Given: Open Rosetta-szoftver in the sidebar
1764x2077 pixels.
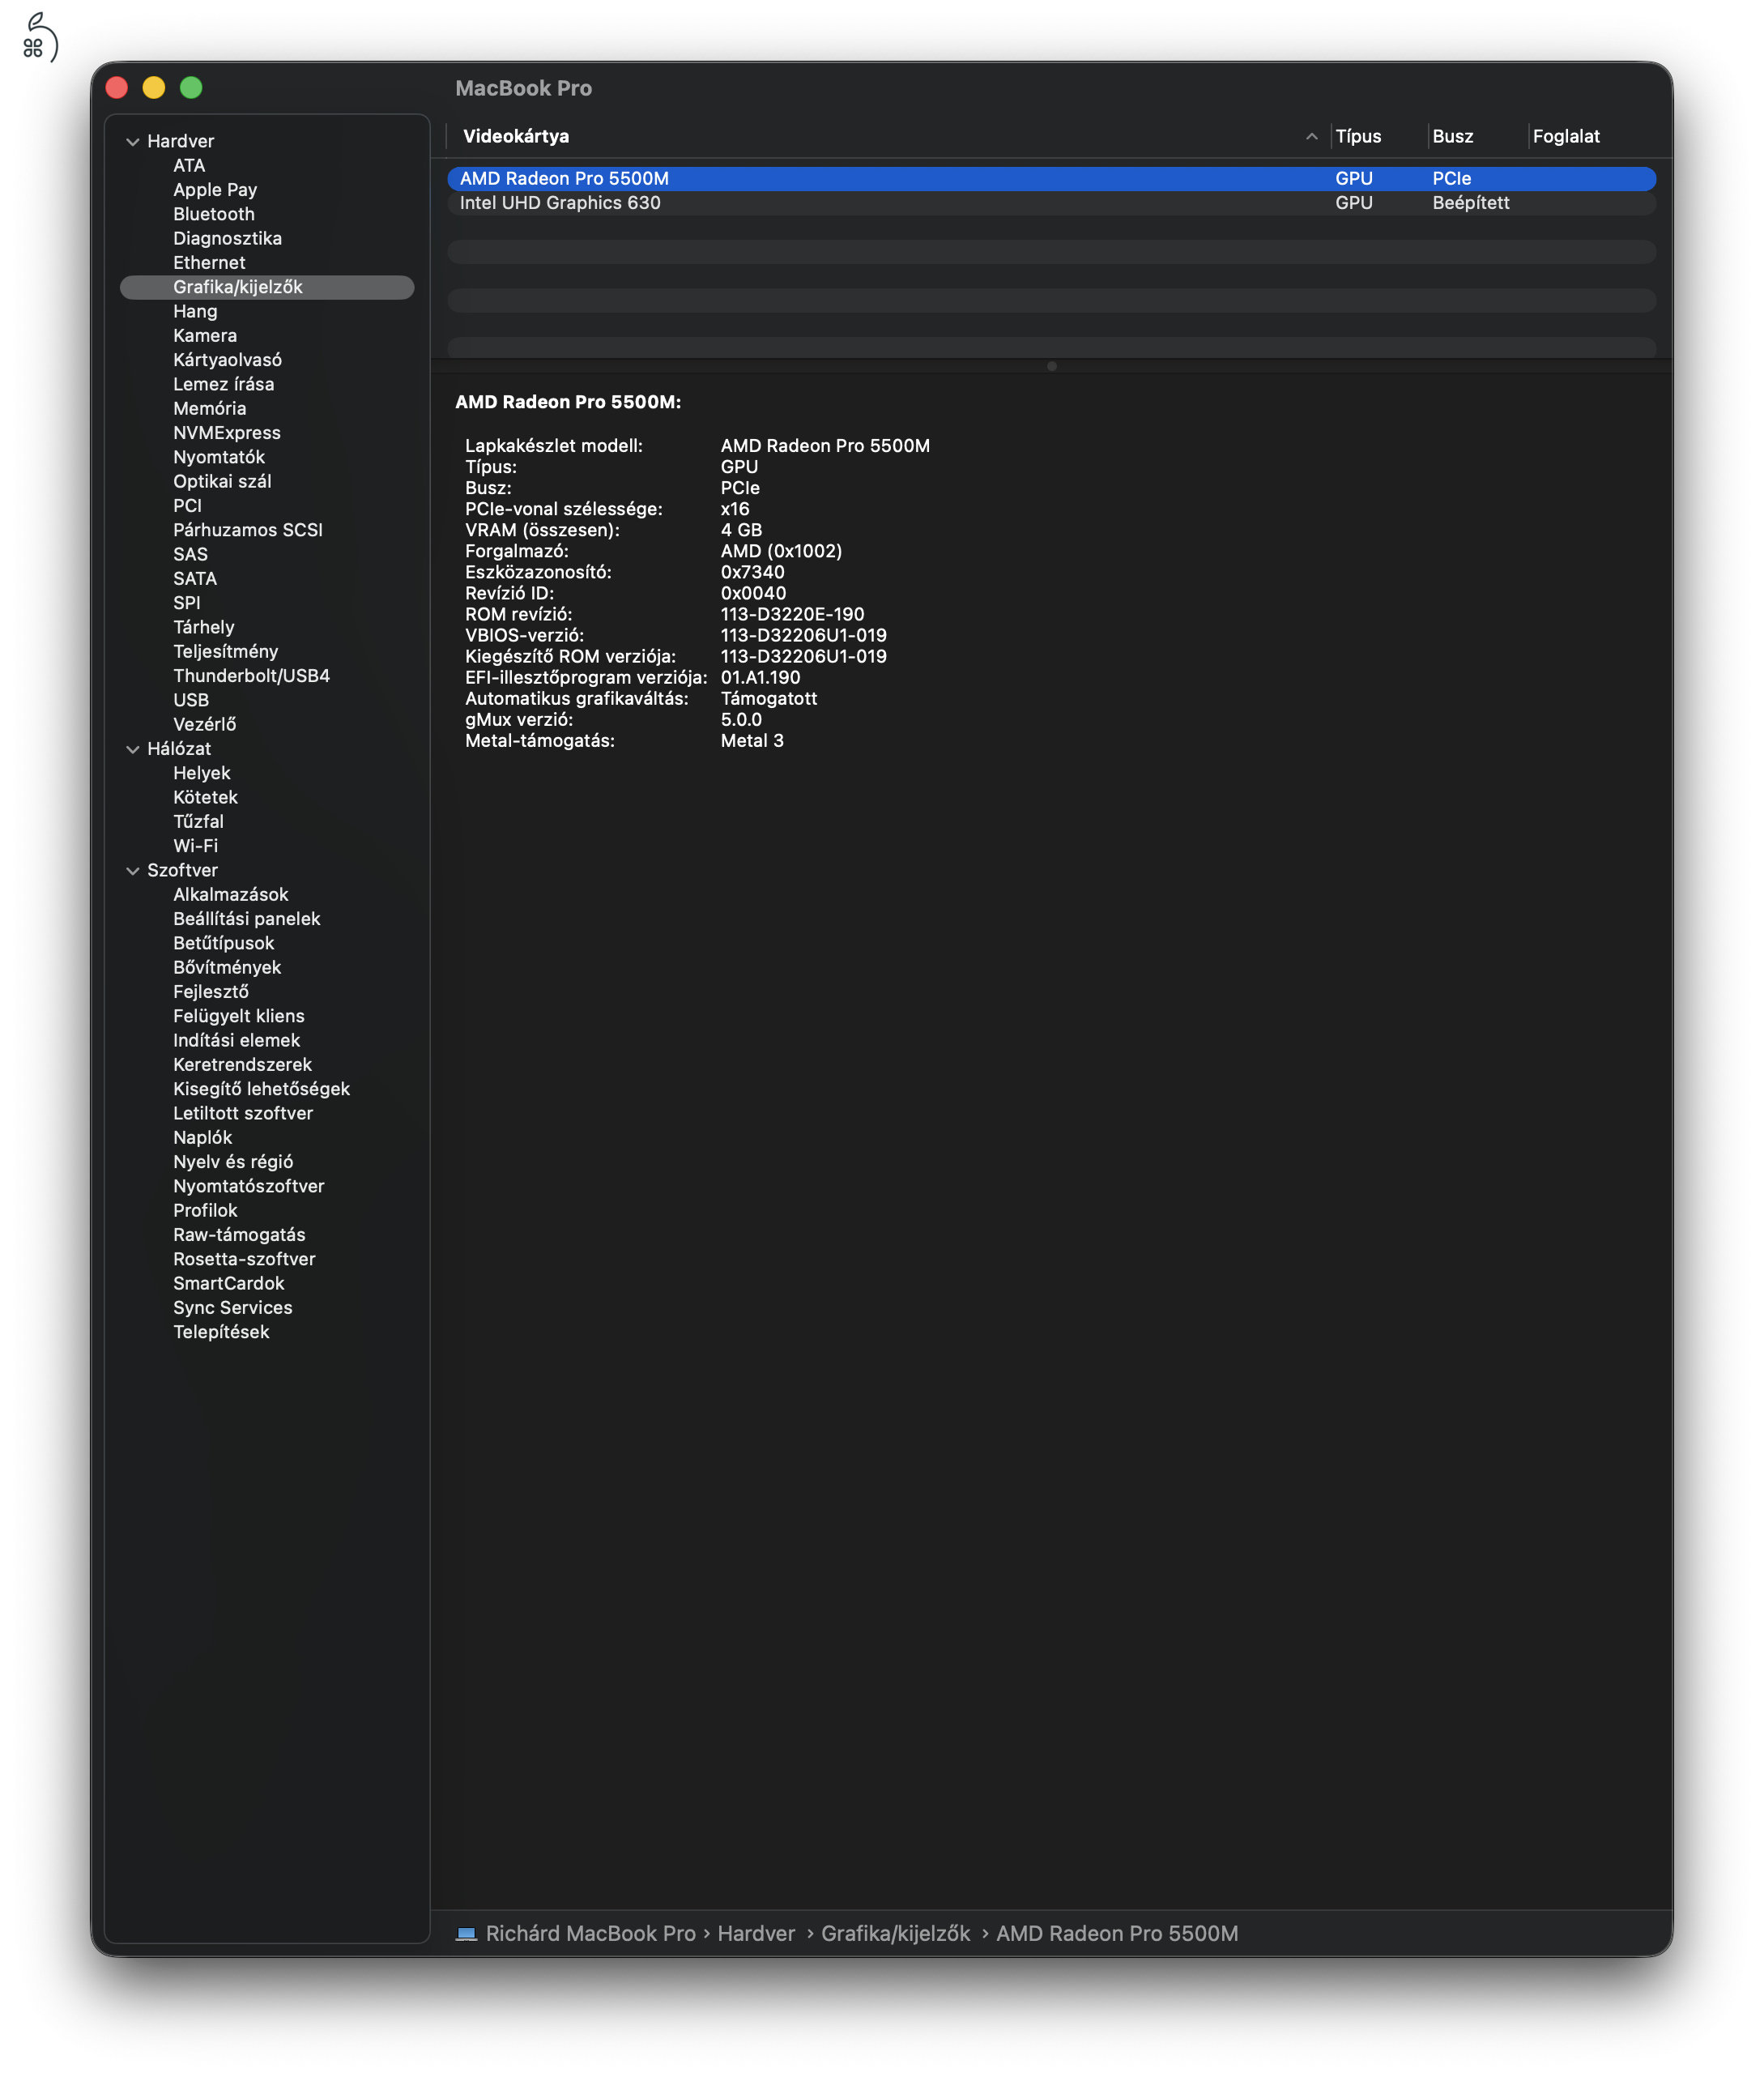Looking at the screenshot, I should tap(244, 1259).
